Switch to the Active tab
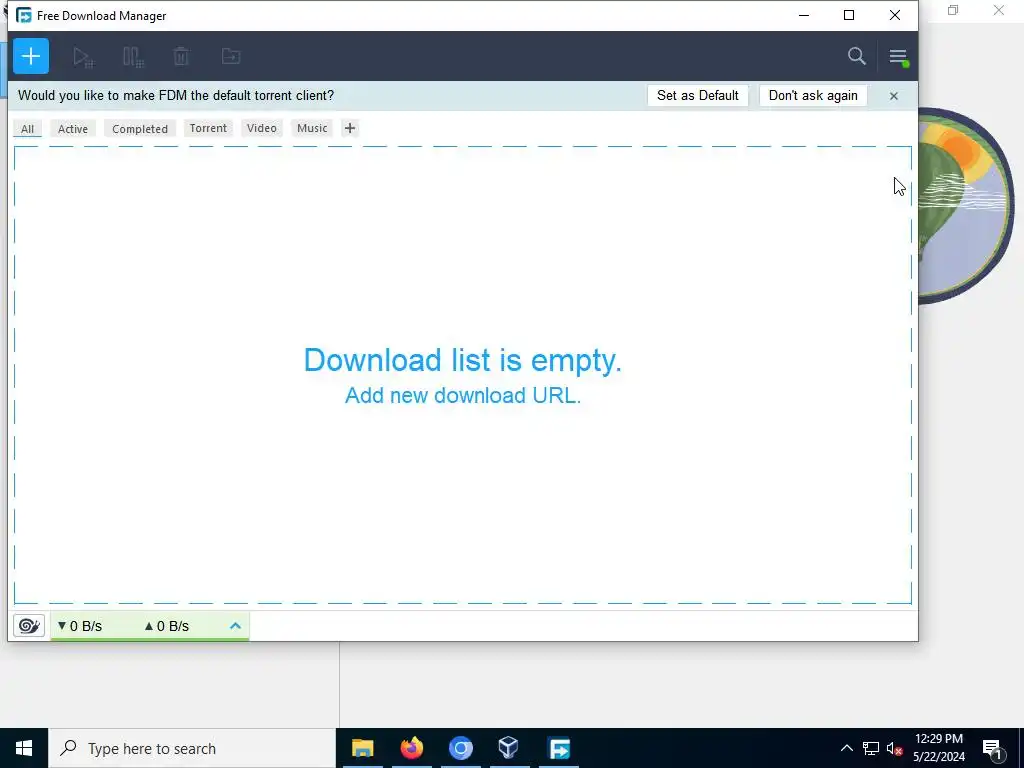The height and width of the screenshot is (768, 1024). (73, 129)
